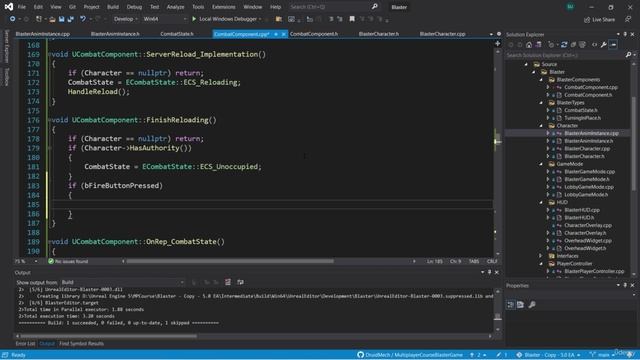Click View Code icon in Solution Explorer toolbar
Screen dimensions: 640x360
coord(595,44)
